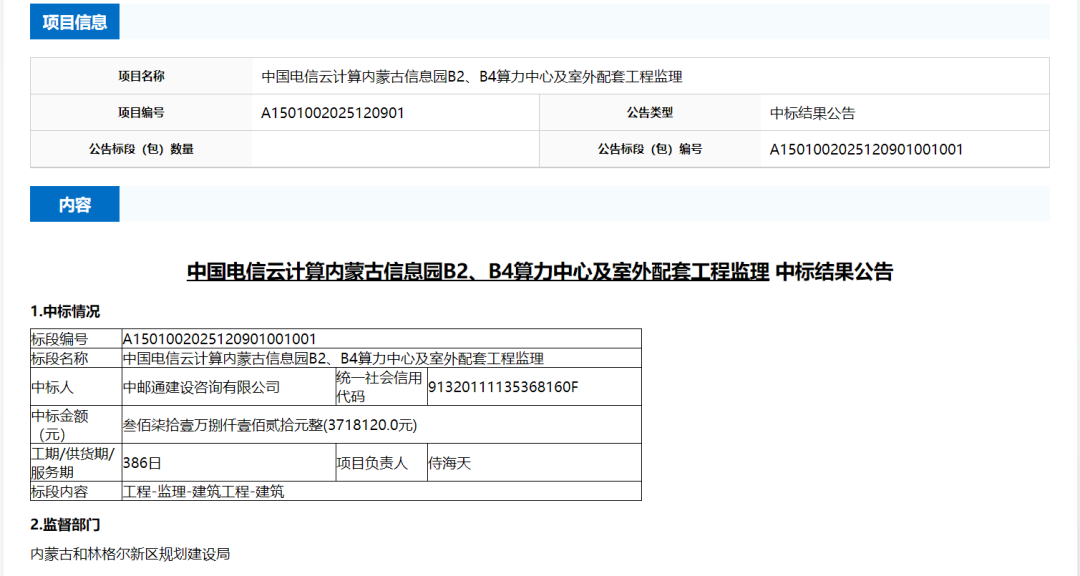1080x576 pixels.
Task: Select the 标段名称 value in the bid table
Action: pos(333,358)
